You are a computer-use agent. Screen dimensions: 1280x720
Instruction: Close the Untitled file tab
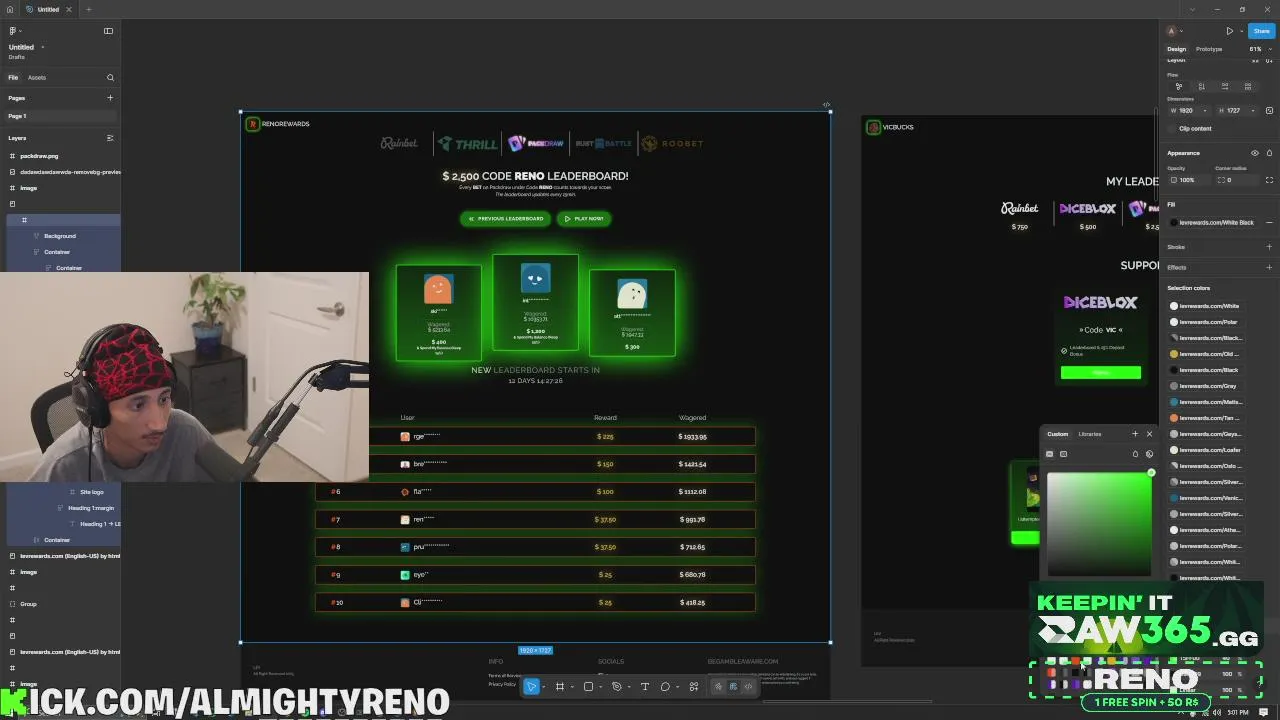(68, 9)
